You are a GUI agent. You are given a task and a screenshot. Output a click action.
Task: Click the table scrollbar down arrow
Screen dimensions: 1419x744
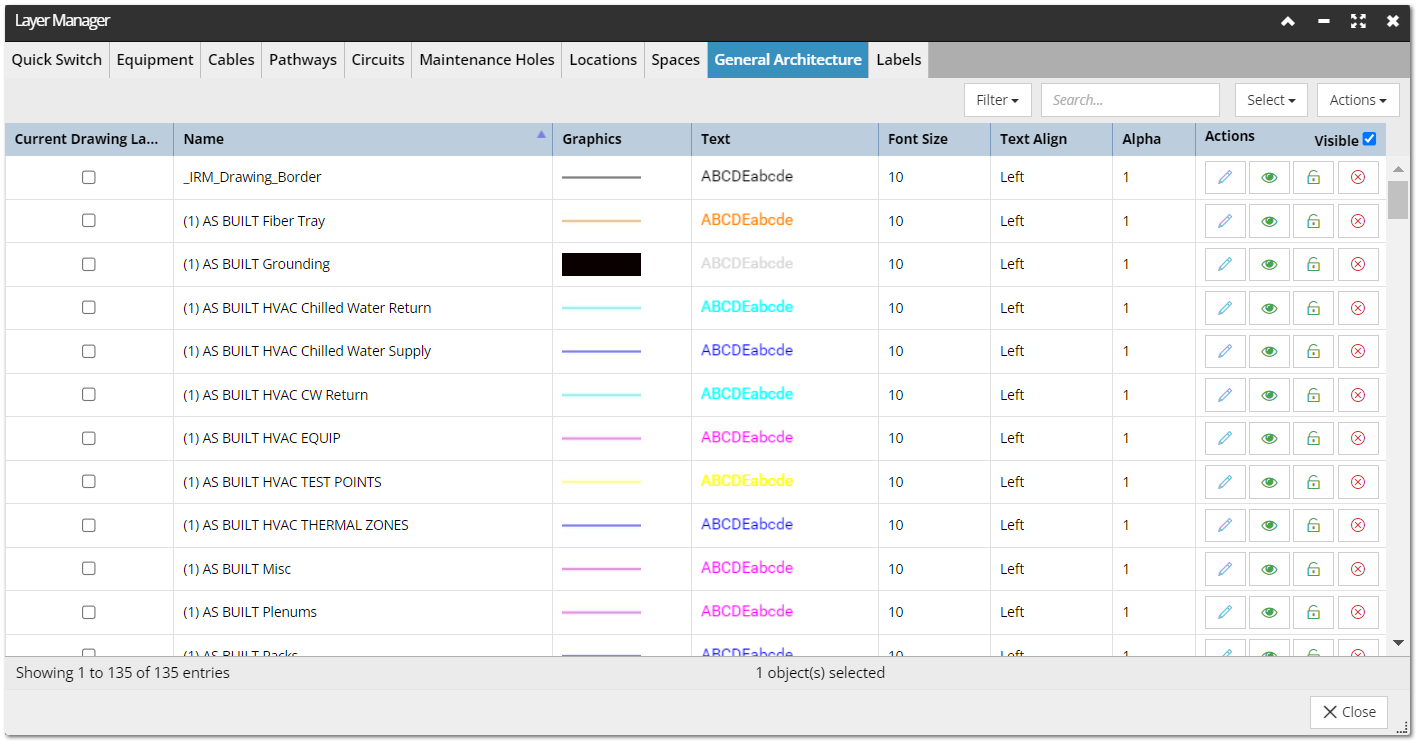[1398, 643]
